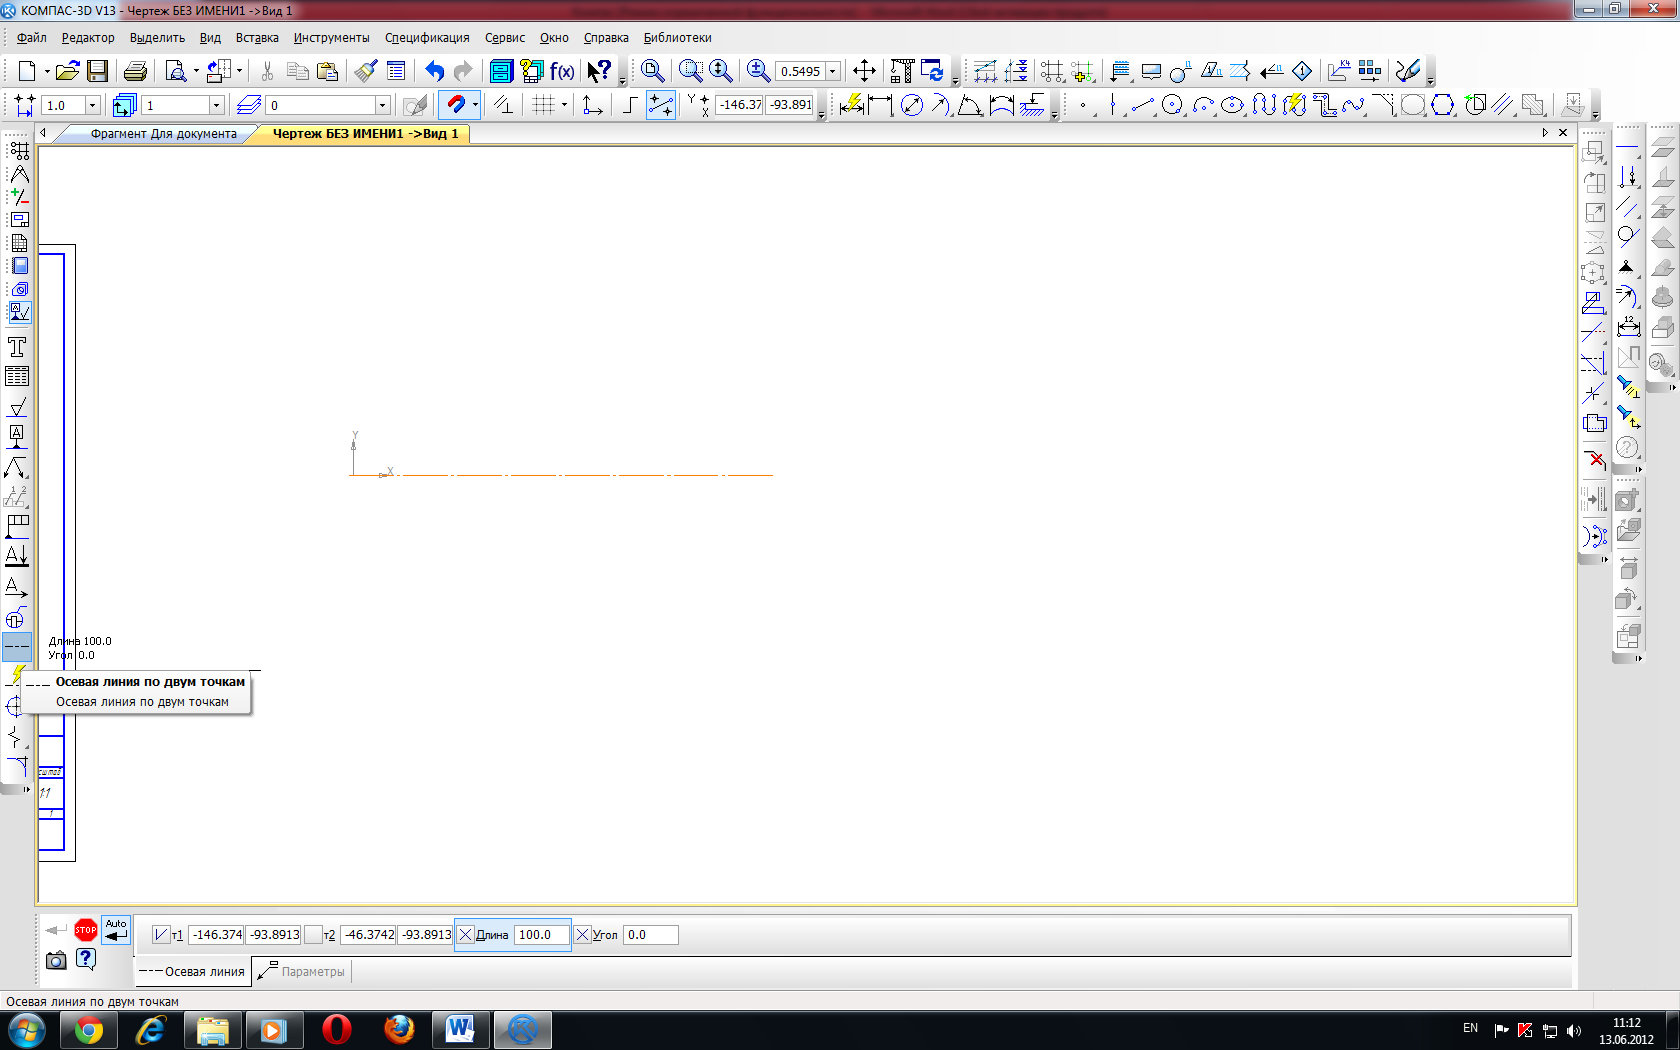Open print preview with the magnifier page icon

click(x=176, y=71)
